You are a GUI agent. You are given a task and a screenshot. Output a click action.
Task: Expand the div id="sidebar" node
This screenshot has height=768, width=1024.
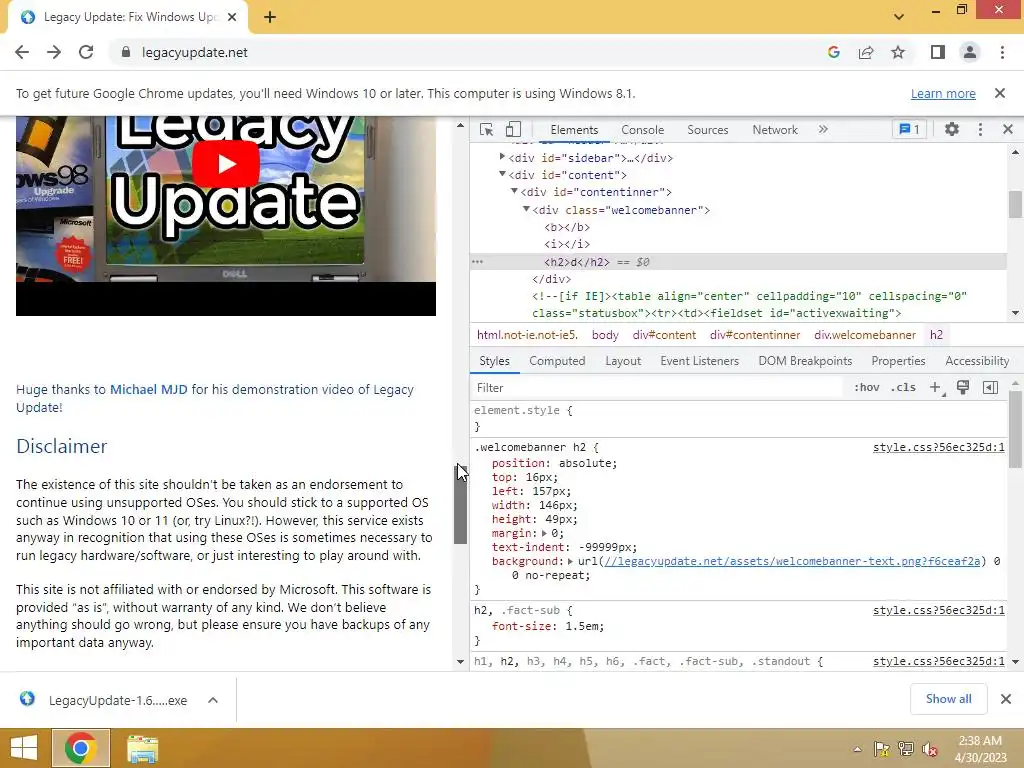502,156
